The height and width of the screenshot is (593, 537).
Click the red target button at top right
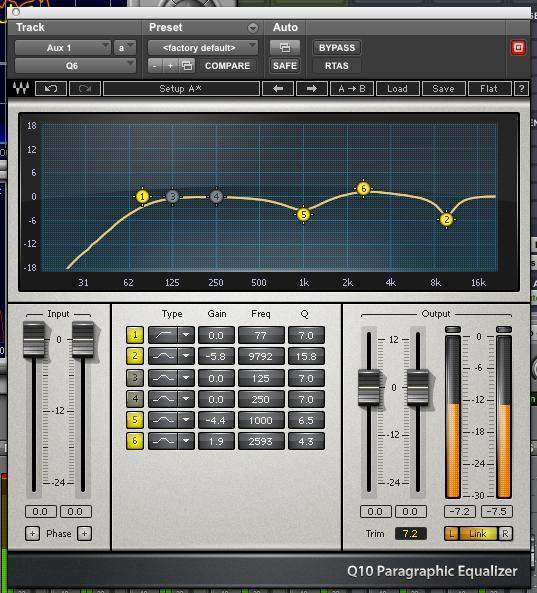(518, 48)
